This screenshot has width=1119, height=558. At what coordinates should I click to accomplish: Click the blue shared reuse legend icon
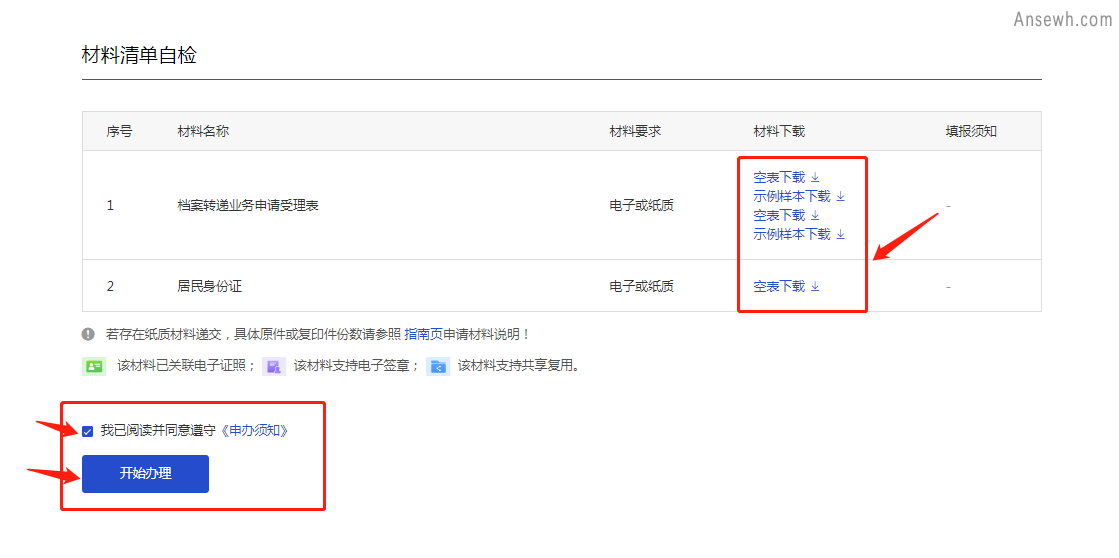[438, 366]
